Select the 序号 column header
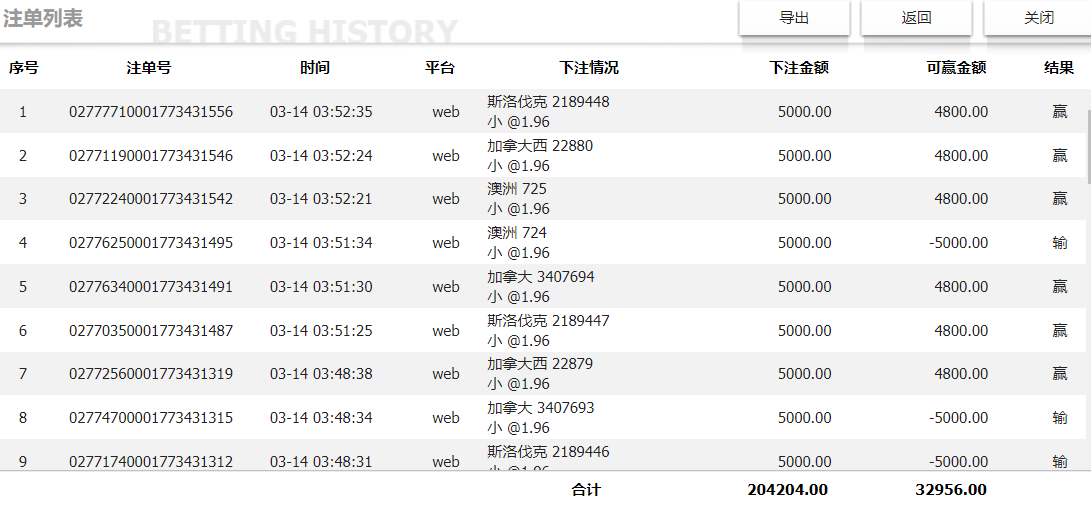 tap(24, 68)
